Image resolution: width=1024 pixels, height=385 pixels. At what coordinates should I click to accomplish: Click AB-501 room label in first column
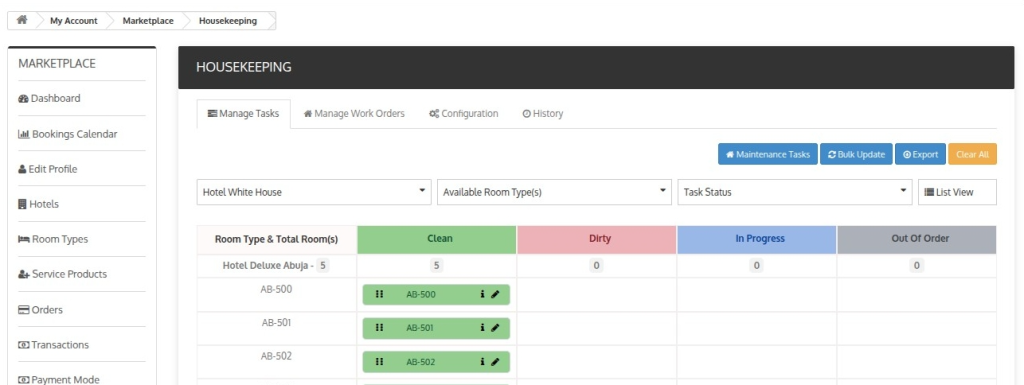[x=276, y=322]
